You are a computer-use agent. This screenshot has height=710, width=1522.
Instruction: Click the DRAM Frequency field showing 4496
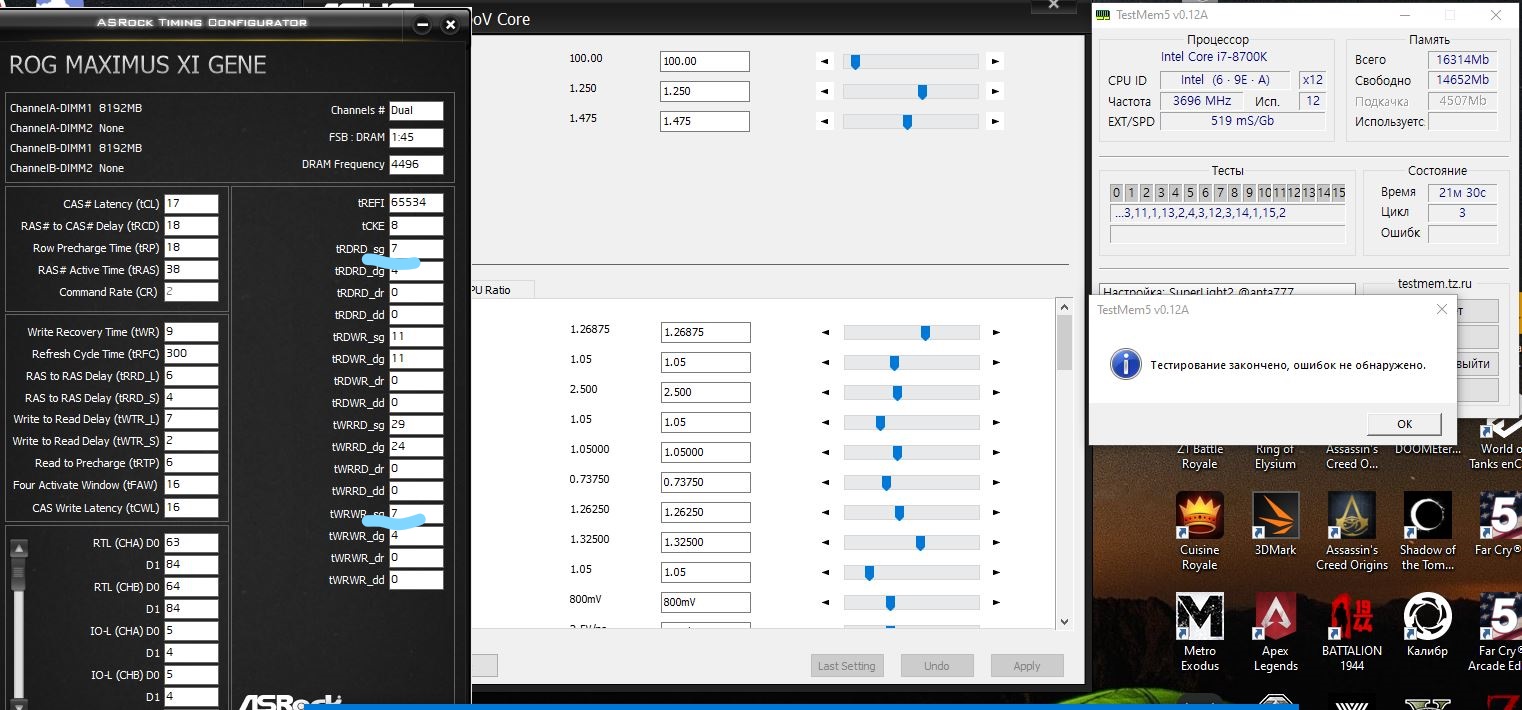point(416,165)
